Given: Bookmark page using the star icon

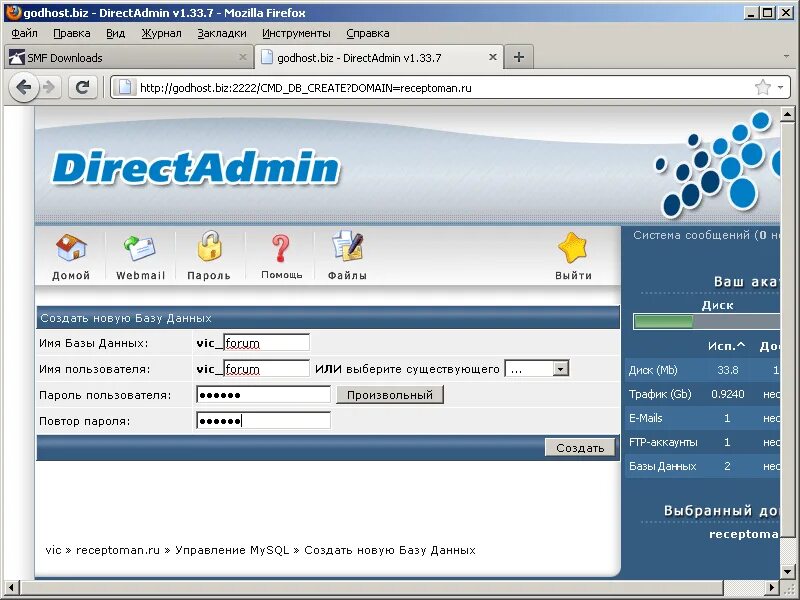Looking at the screenshot, I should pyautogui.click(x=762, y=88).
